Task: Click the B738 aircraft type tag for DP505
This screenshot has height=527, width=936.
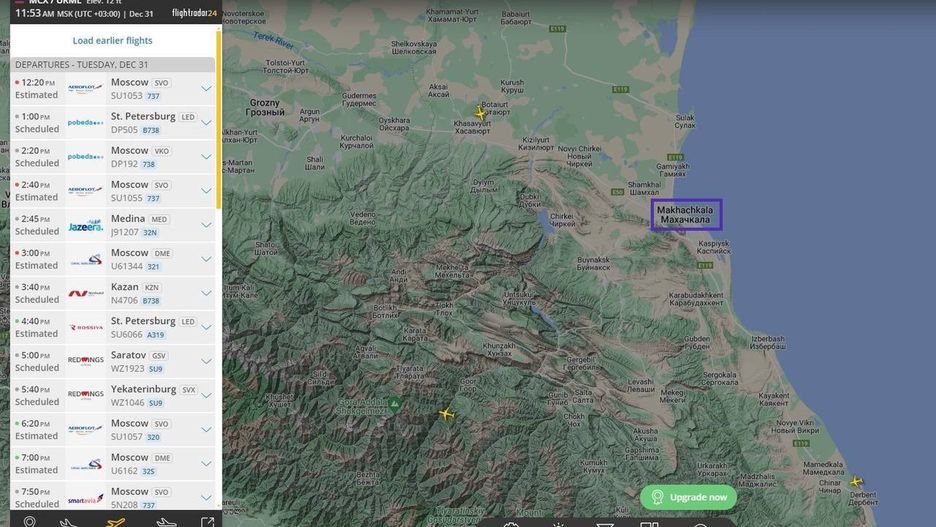Action: pos(151,130)
